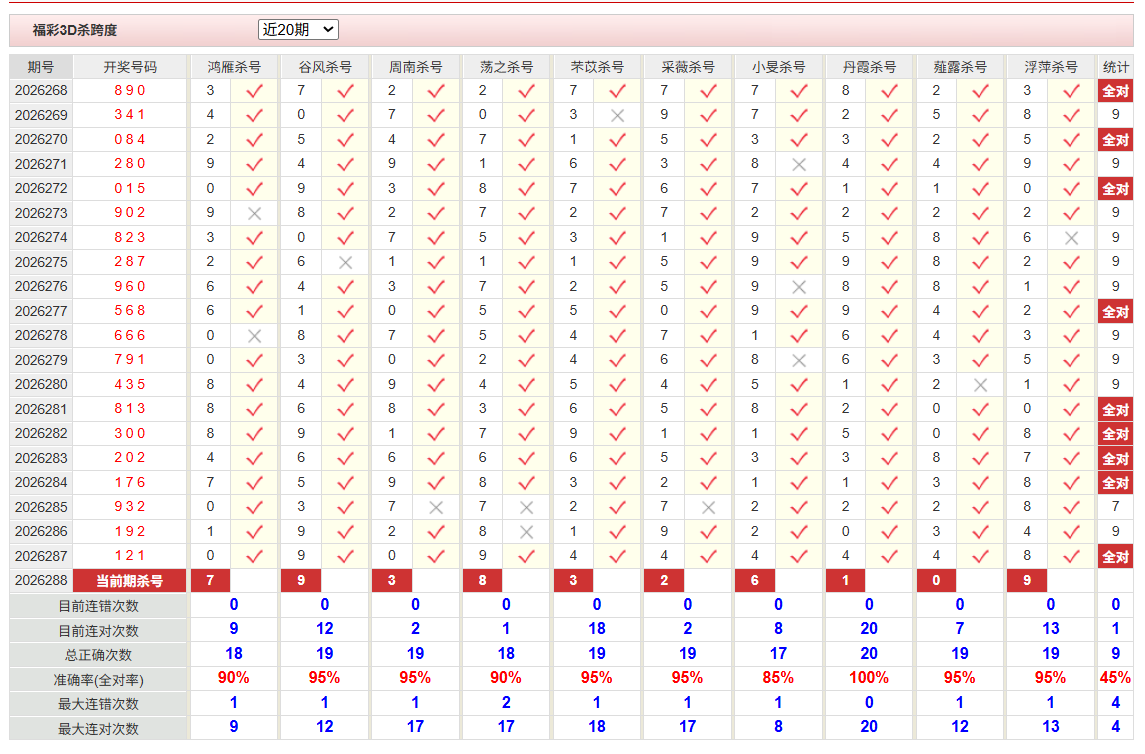Click the 85% accuracy value under 小旻杀号
Viewport: 1145px width, 754px height.
778,678
